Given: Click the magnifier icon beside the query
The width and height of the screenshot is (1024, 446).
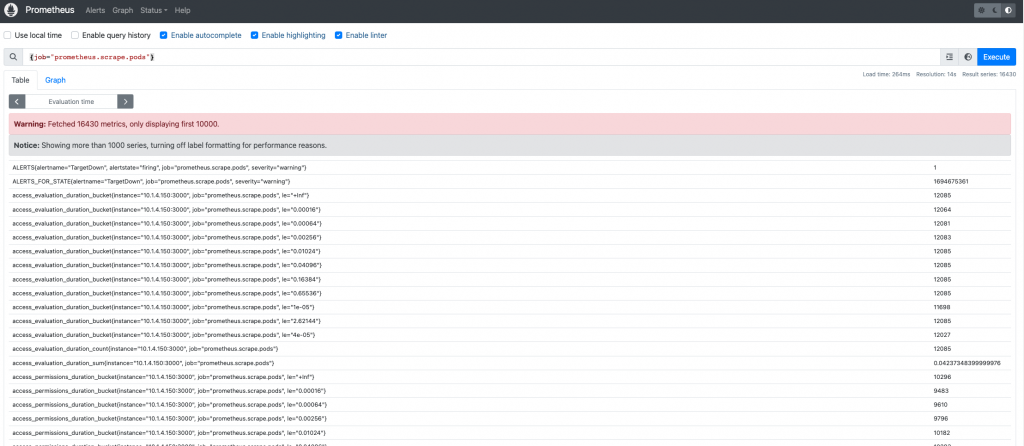Looking at the screenshot, I should [13, 57].
